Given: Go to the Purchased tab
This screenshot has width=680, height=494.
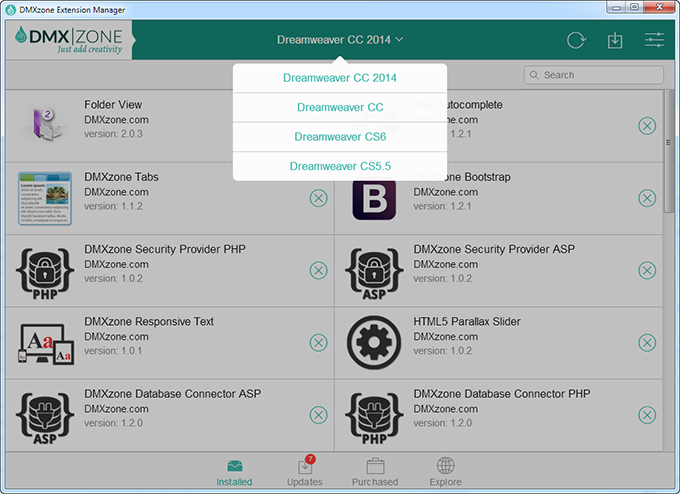Looking at the screenshot, I should tap(375, 472).
